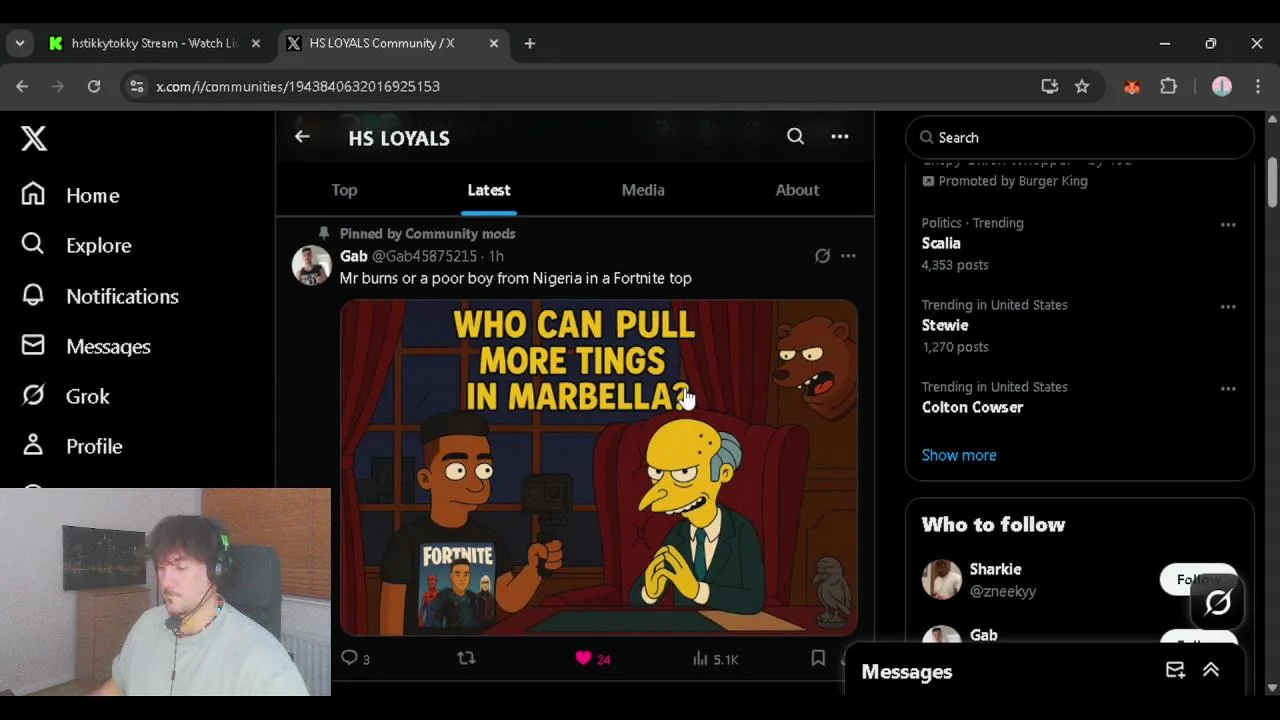The image size is (1280, 720).
Task: Open Explore in the sidebar
Action: click(x=77, y=245)
